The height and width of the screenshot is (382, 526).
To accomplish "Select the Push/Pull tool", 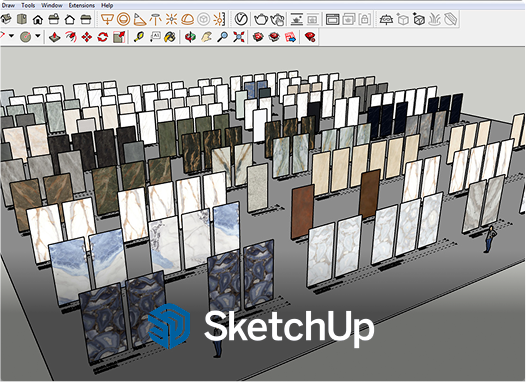I will (55, 37).
